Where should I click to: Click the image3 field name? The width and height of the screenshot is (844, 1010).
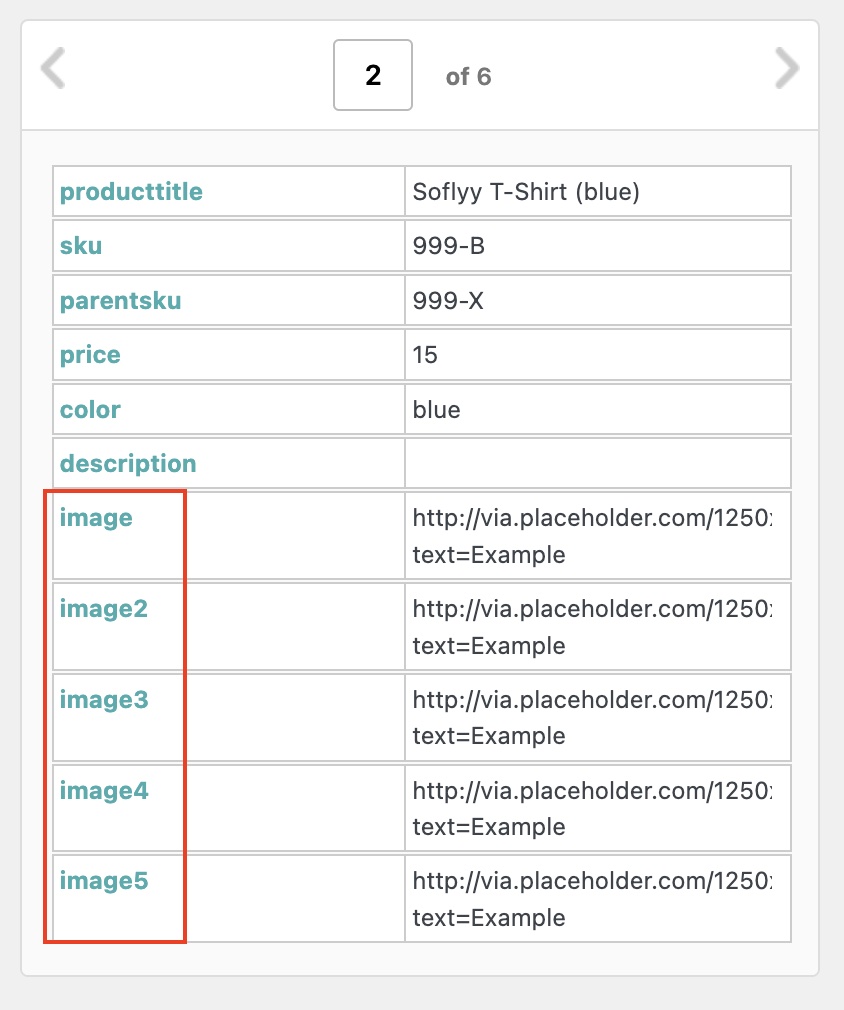click(x=104, y=700)
